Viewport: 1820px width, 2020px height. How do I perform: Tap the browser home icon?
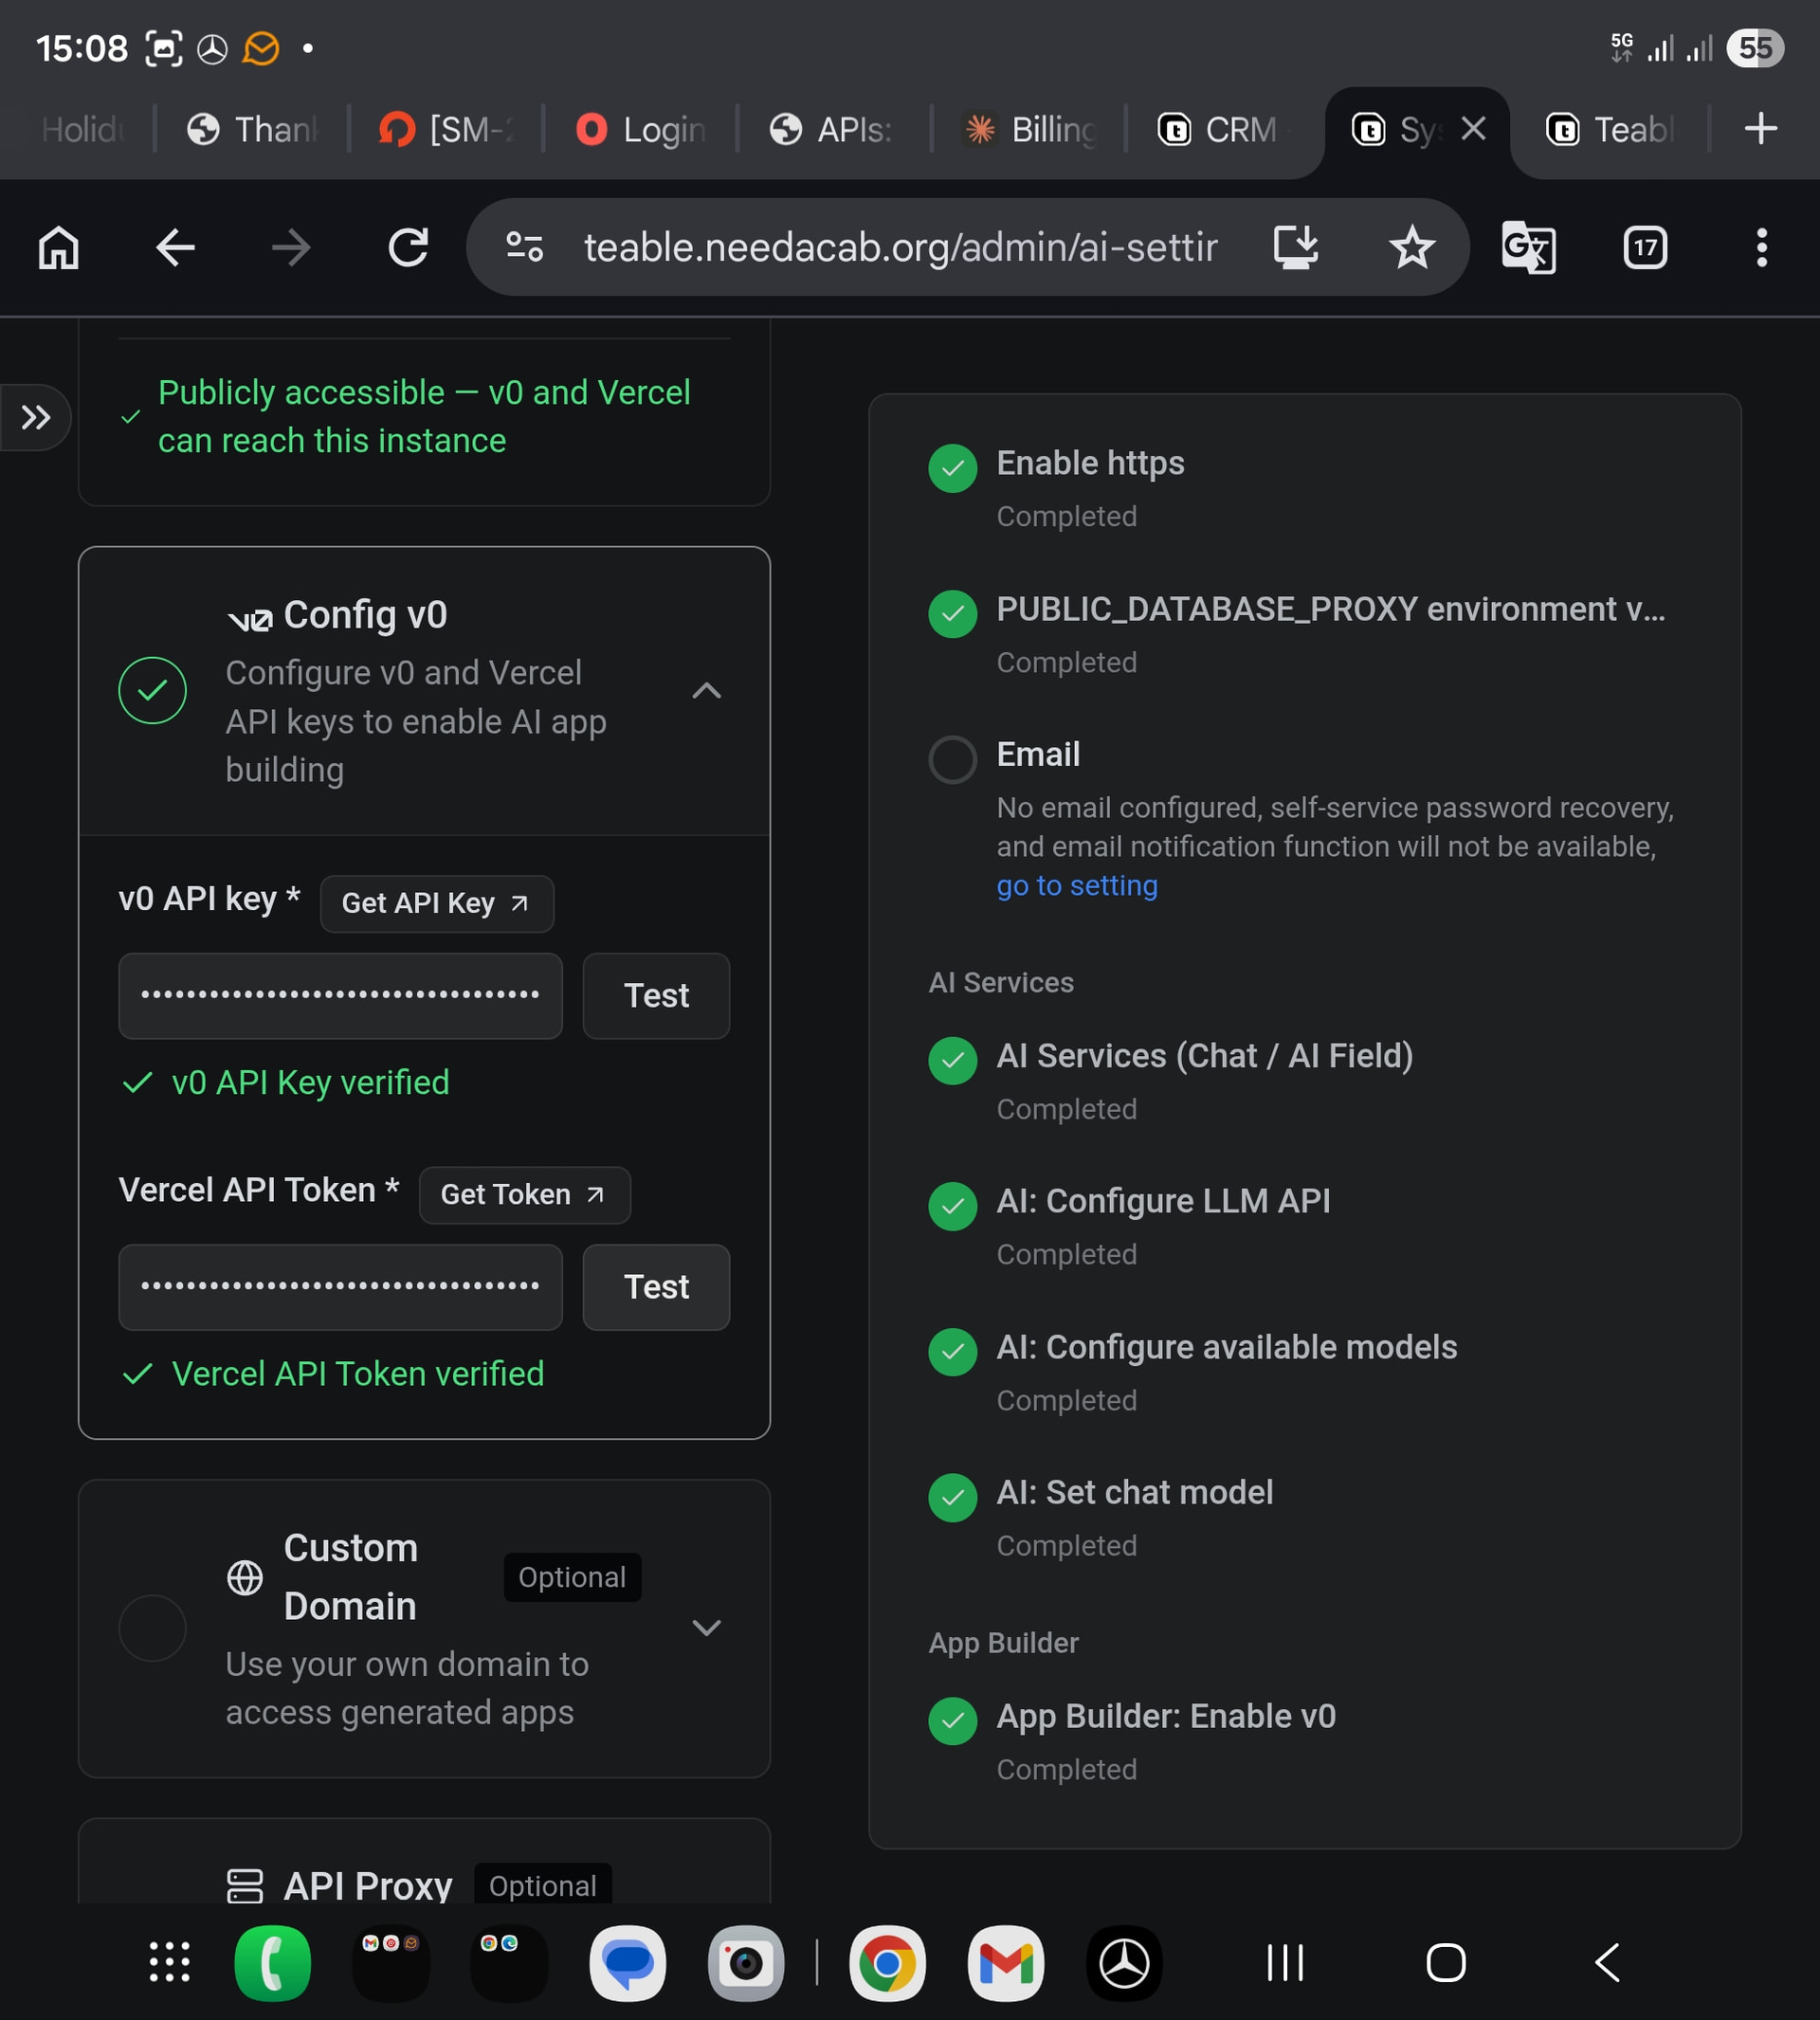58,247
